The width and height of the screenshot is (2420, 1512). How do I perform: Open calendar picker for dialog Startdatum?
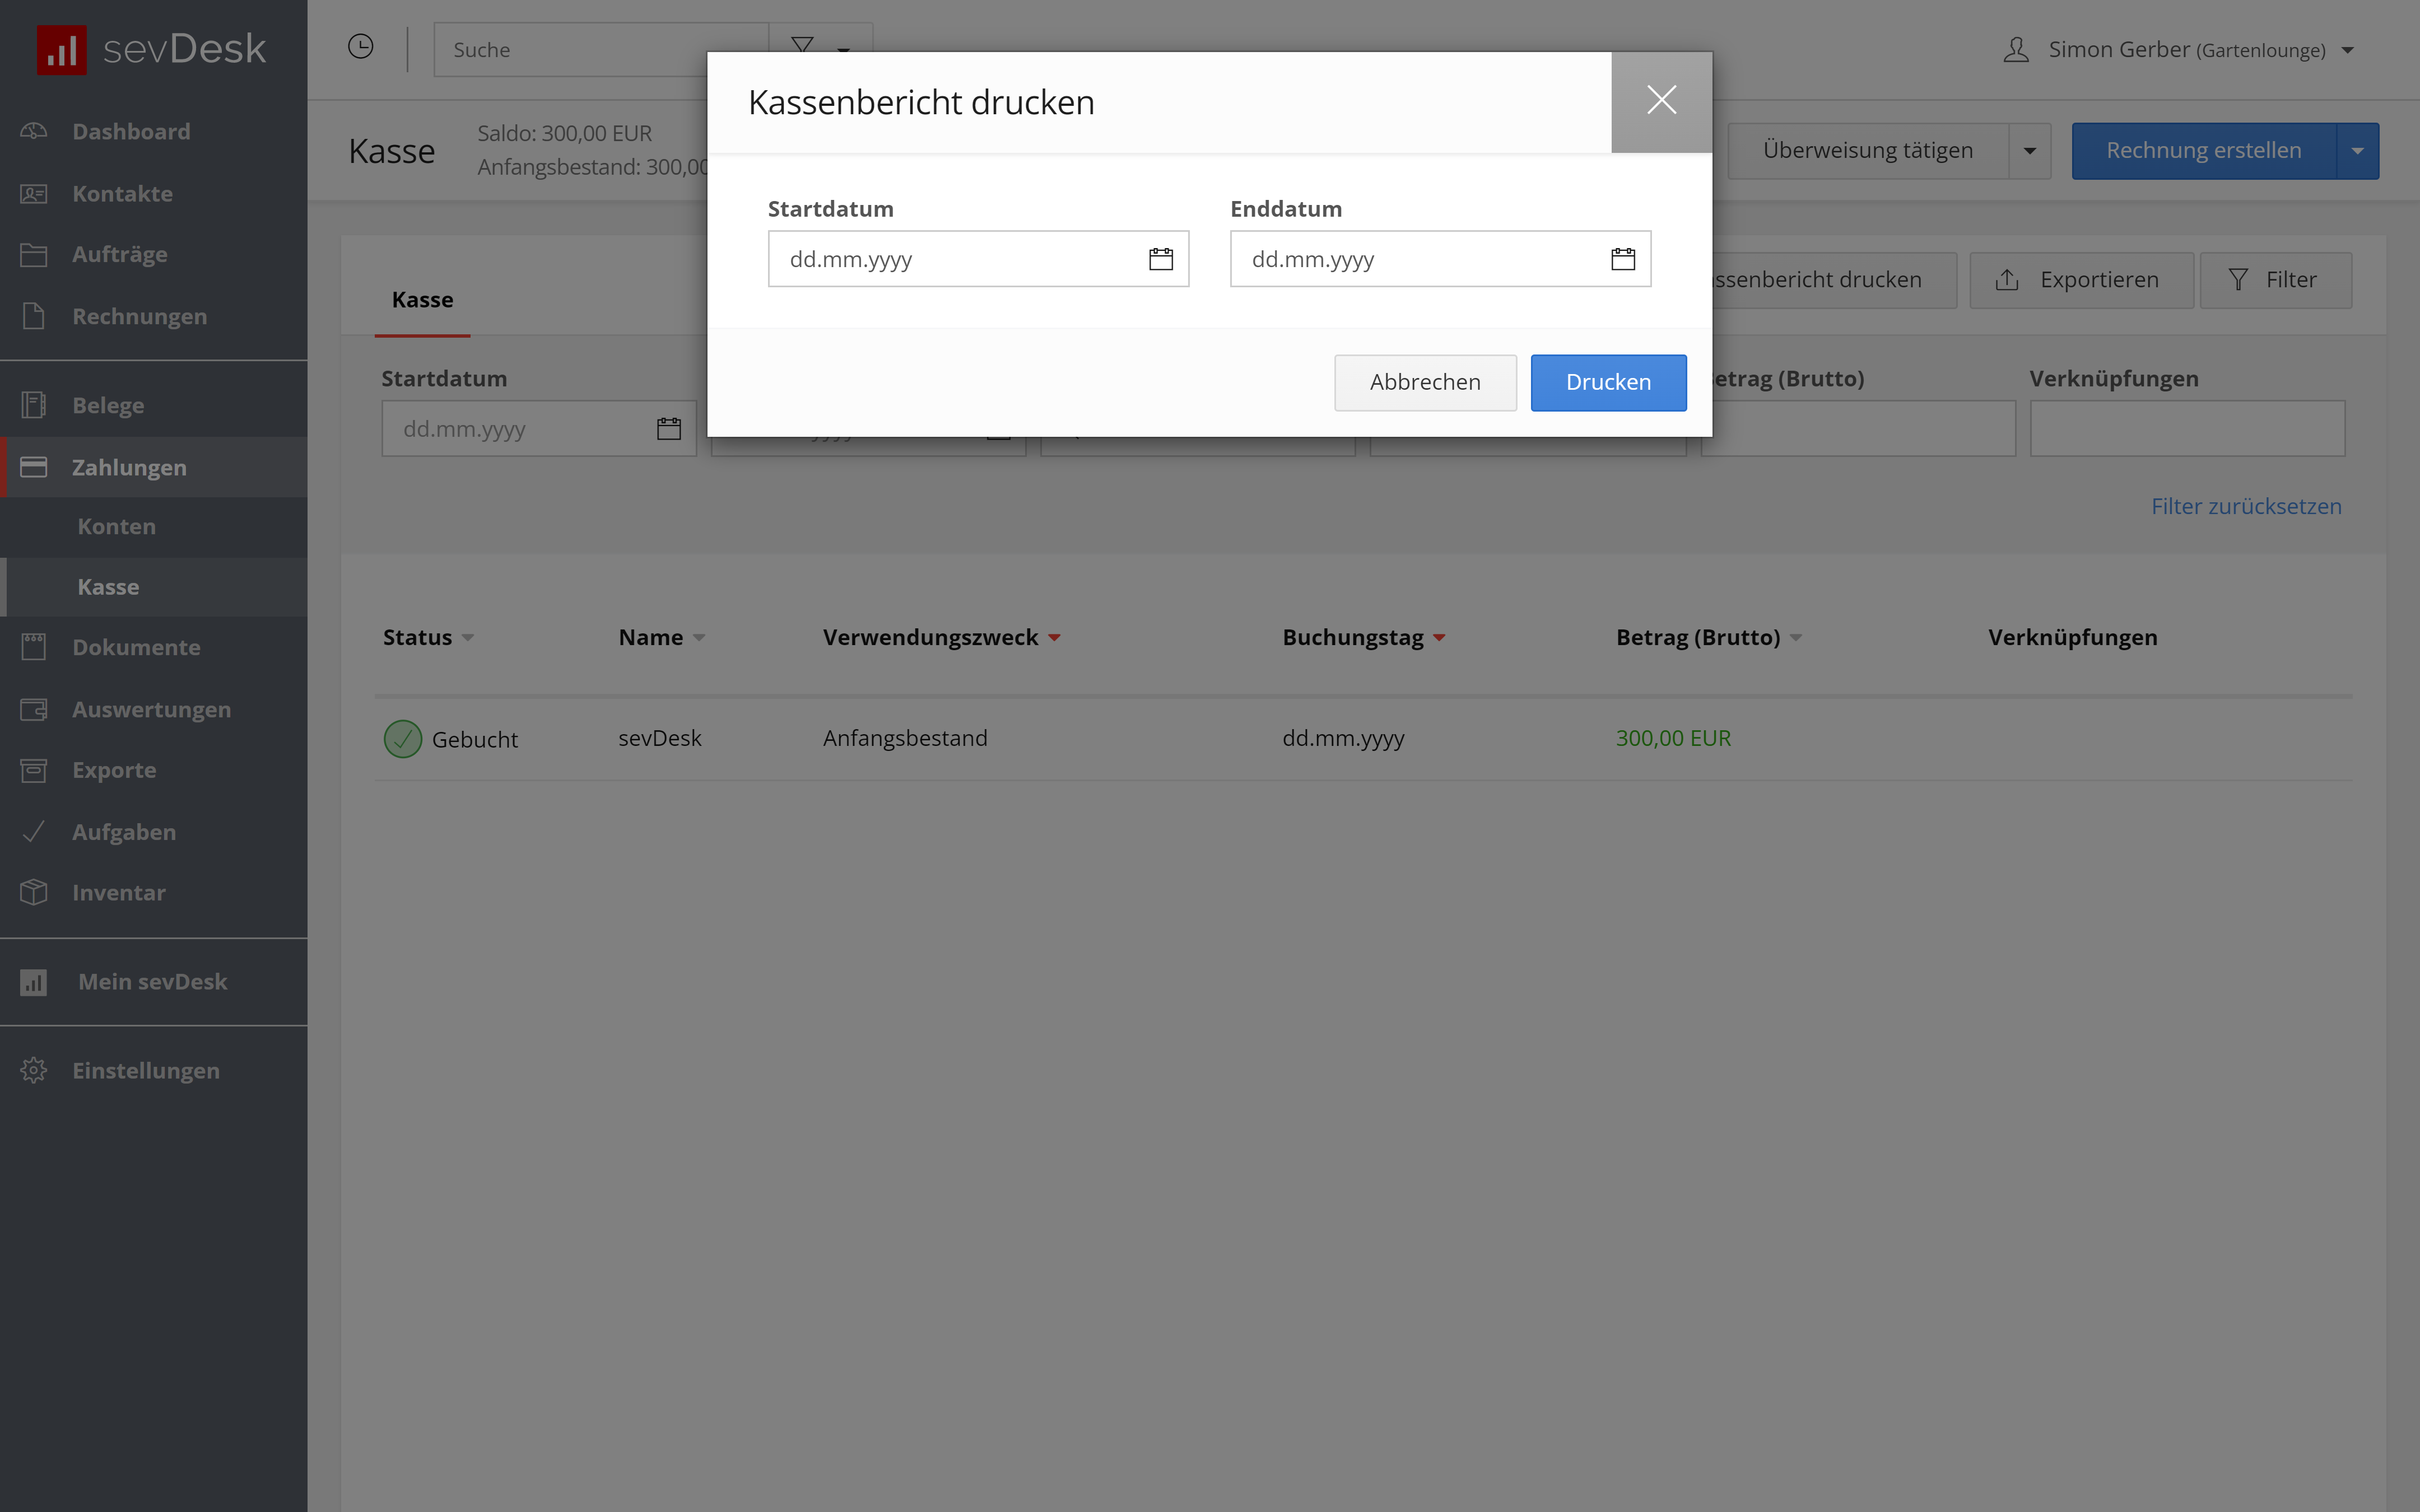coord(1160,259)
